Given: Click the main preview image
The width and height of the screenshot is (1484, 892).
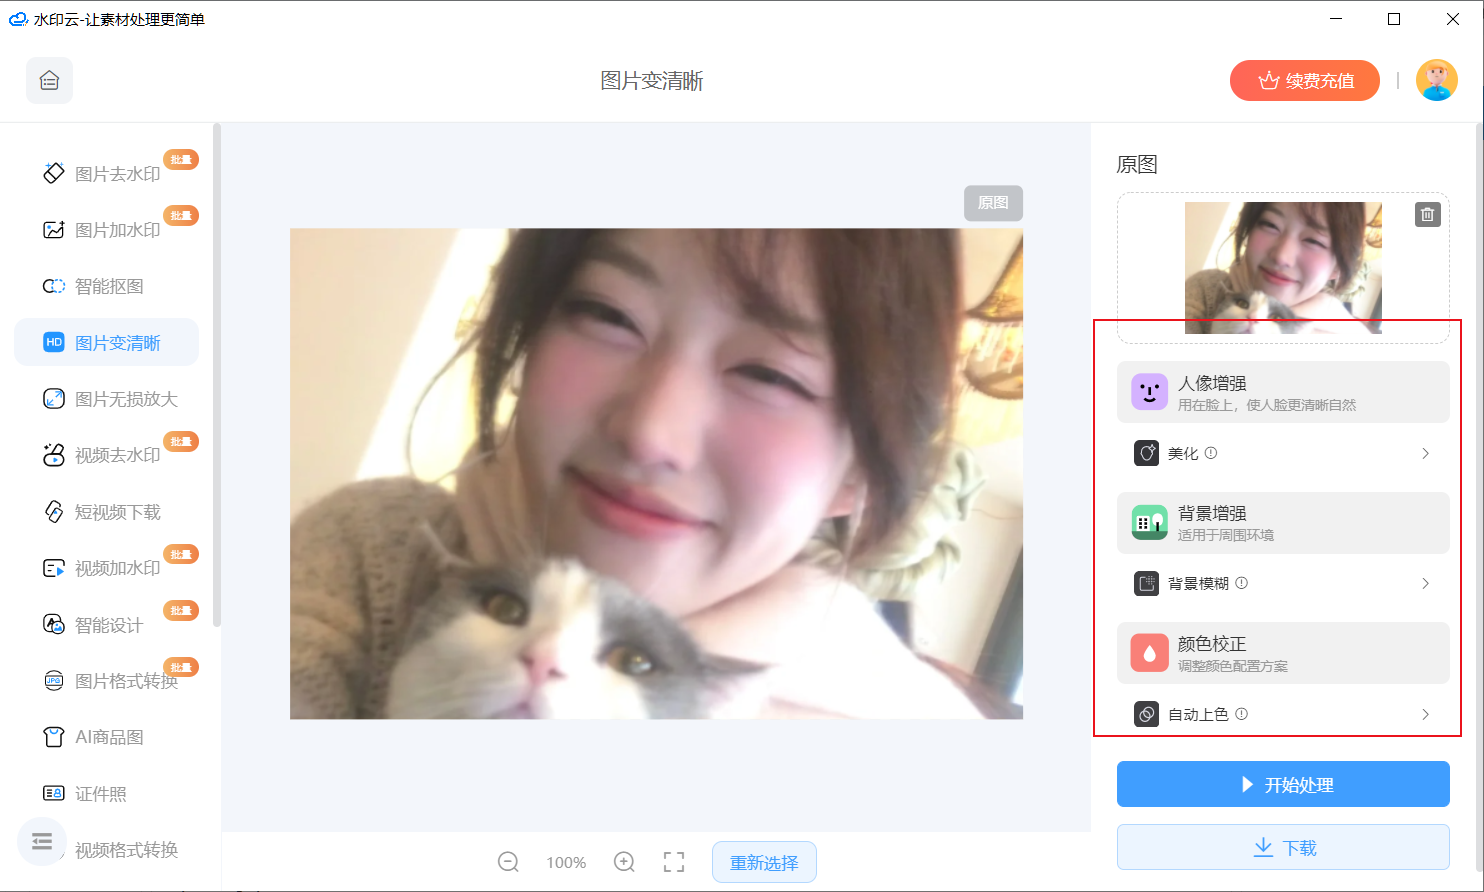Looking at the screenshot, I should click(656, 474).
